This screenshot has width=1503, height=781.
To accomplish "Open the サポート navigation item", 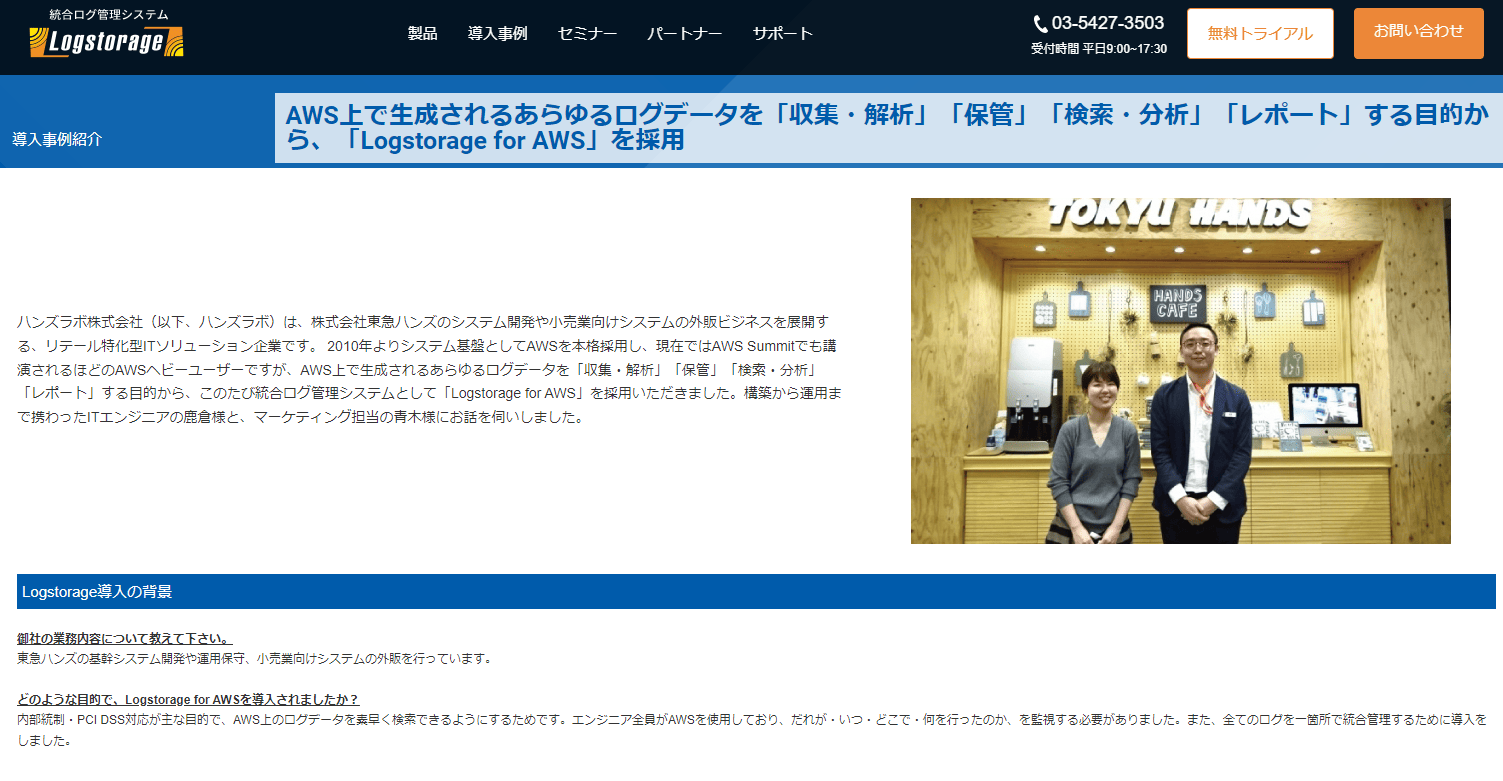I will pyautogui.click(x=782, y=34).
